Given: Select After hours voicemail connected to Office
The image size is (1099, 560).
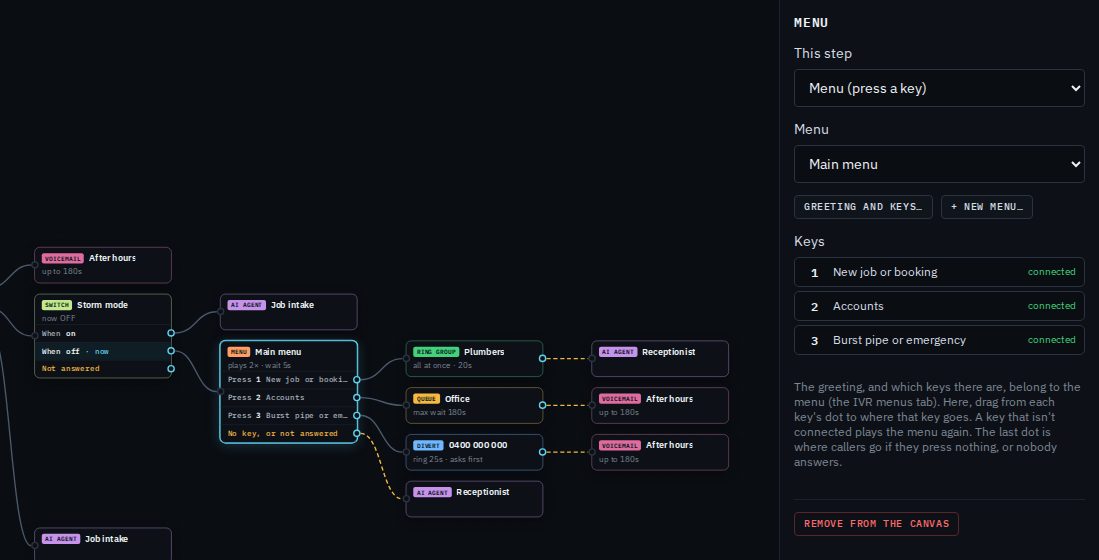Looking at the screenshot, I should coord(660,405).
